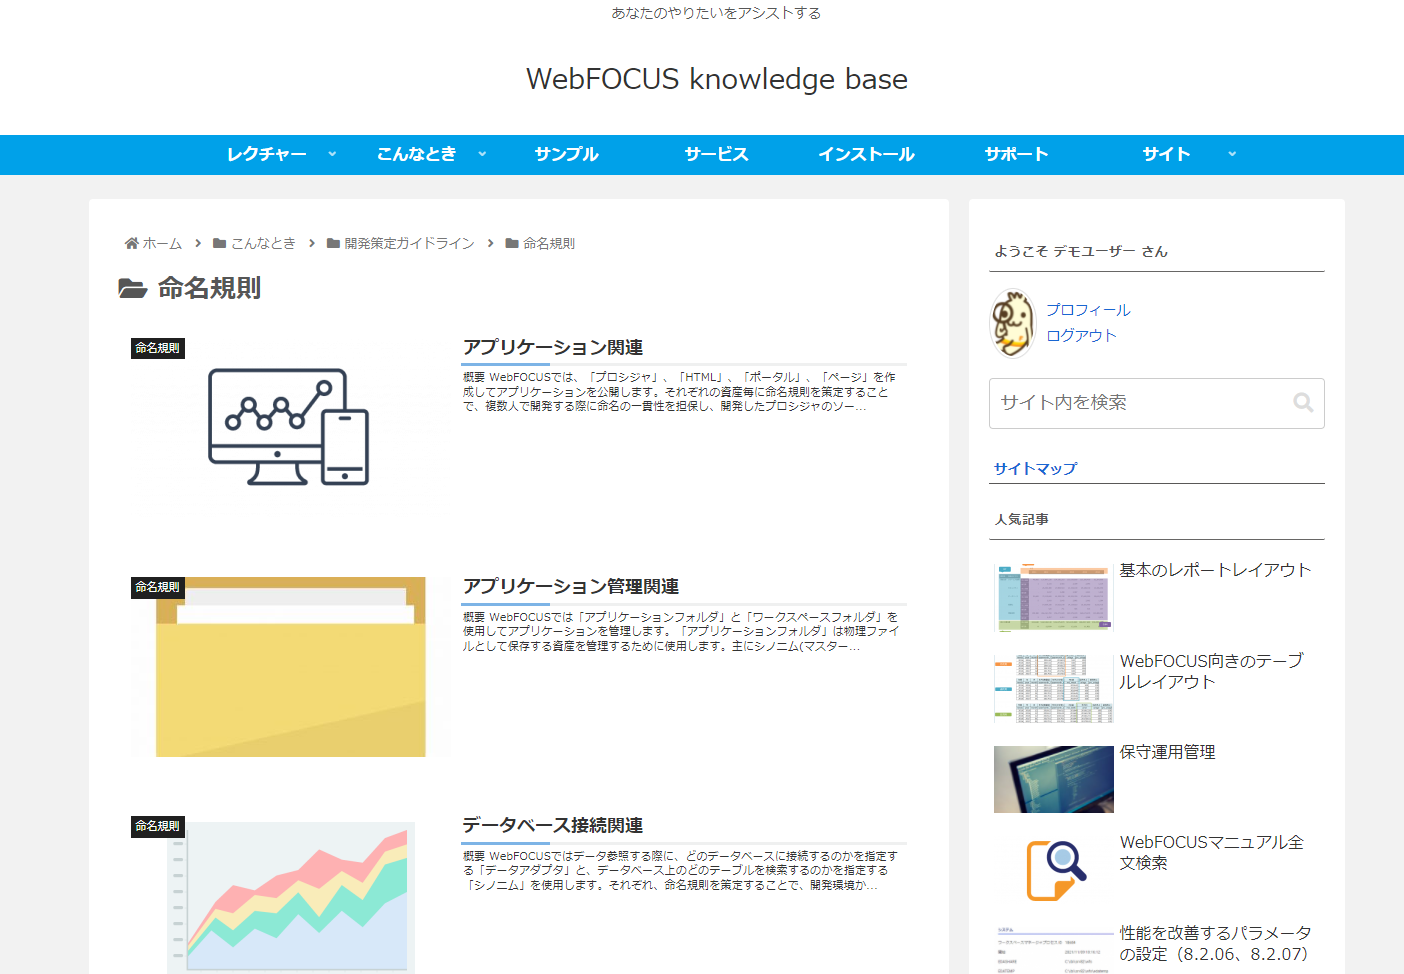Click the folder icon beside the 命名規則 heading
The width and height of the screenshot is (1404, 974).
[x=131, y=289]
